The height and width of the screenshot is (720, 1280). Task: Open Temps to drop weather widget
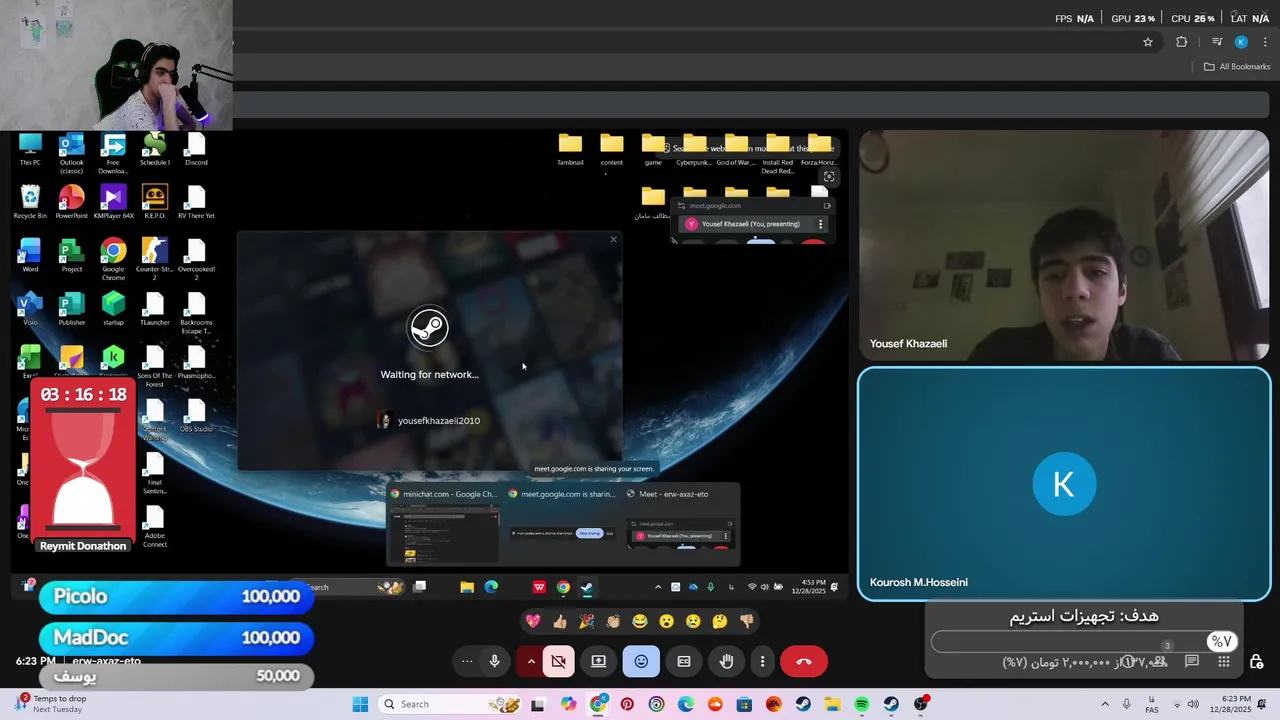[50, 704]
